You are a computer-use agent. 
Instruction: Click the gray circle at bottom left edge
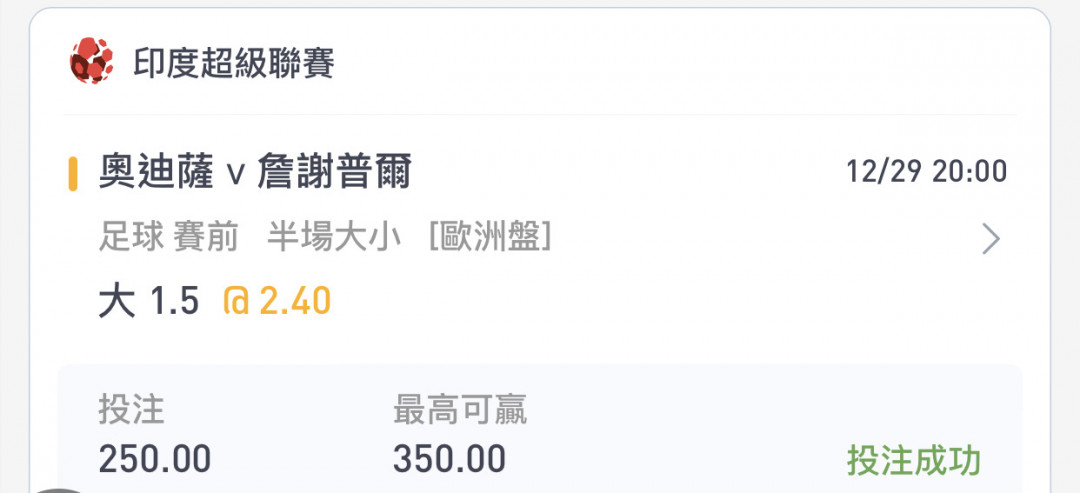(61, 491)
